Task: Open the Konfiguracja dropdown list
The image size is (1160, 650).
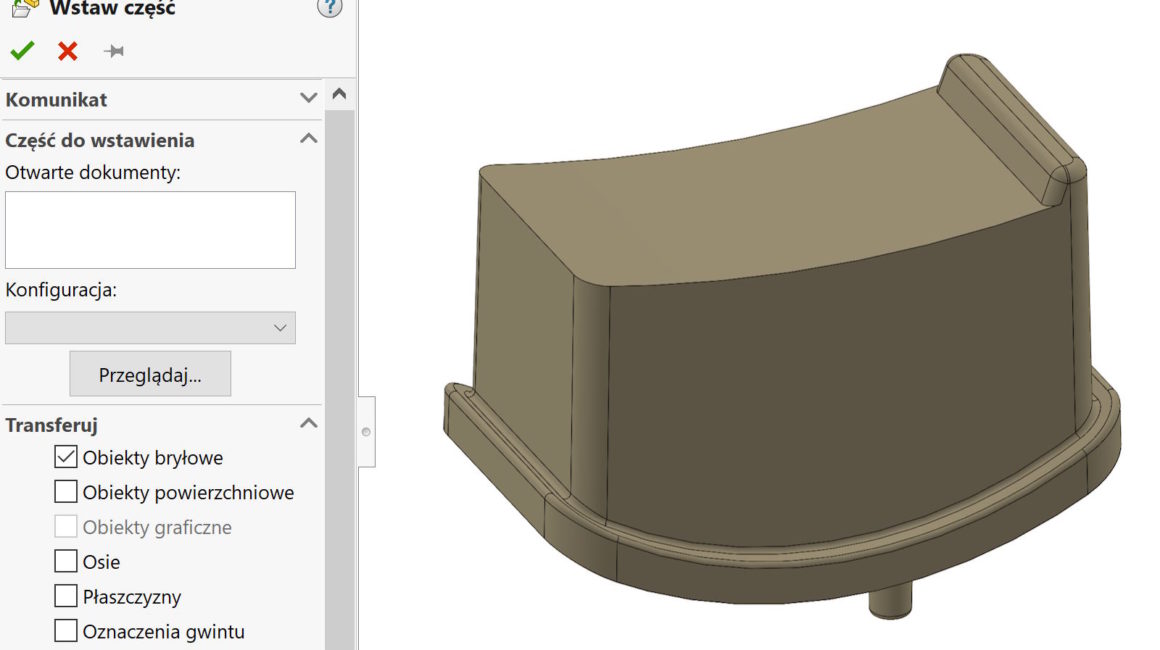Action: tap(150, 328)
